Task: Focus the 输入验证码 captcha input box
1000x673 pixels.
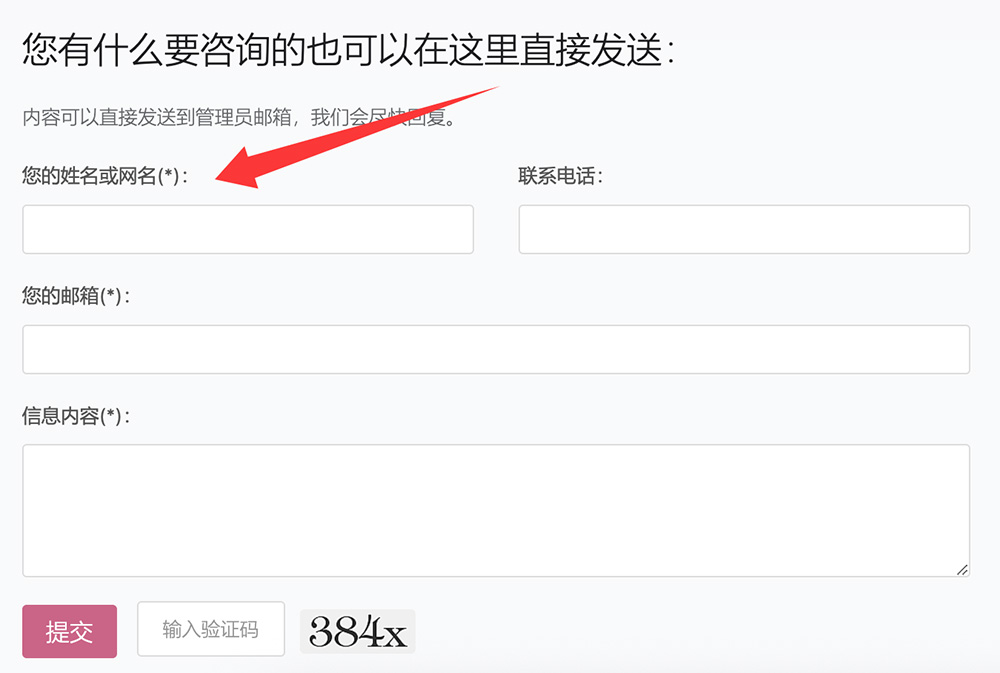Action: pos(210,629)
